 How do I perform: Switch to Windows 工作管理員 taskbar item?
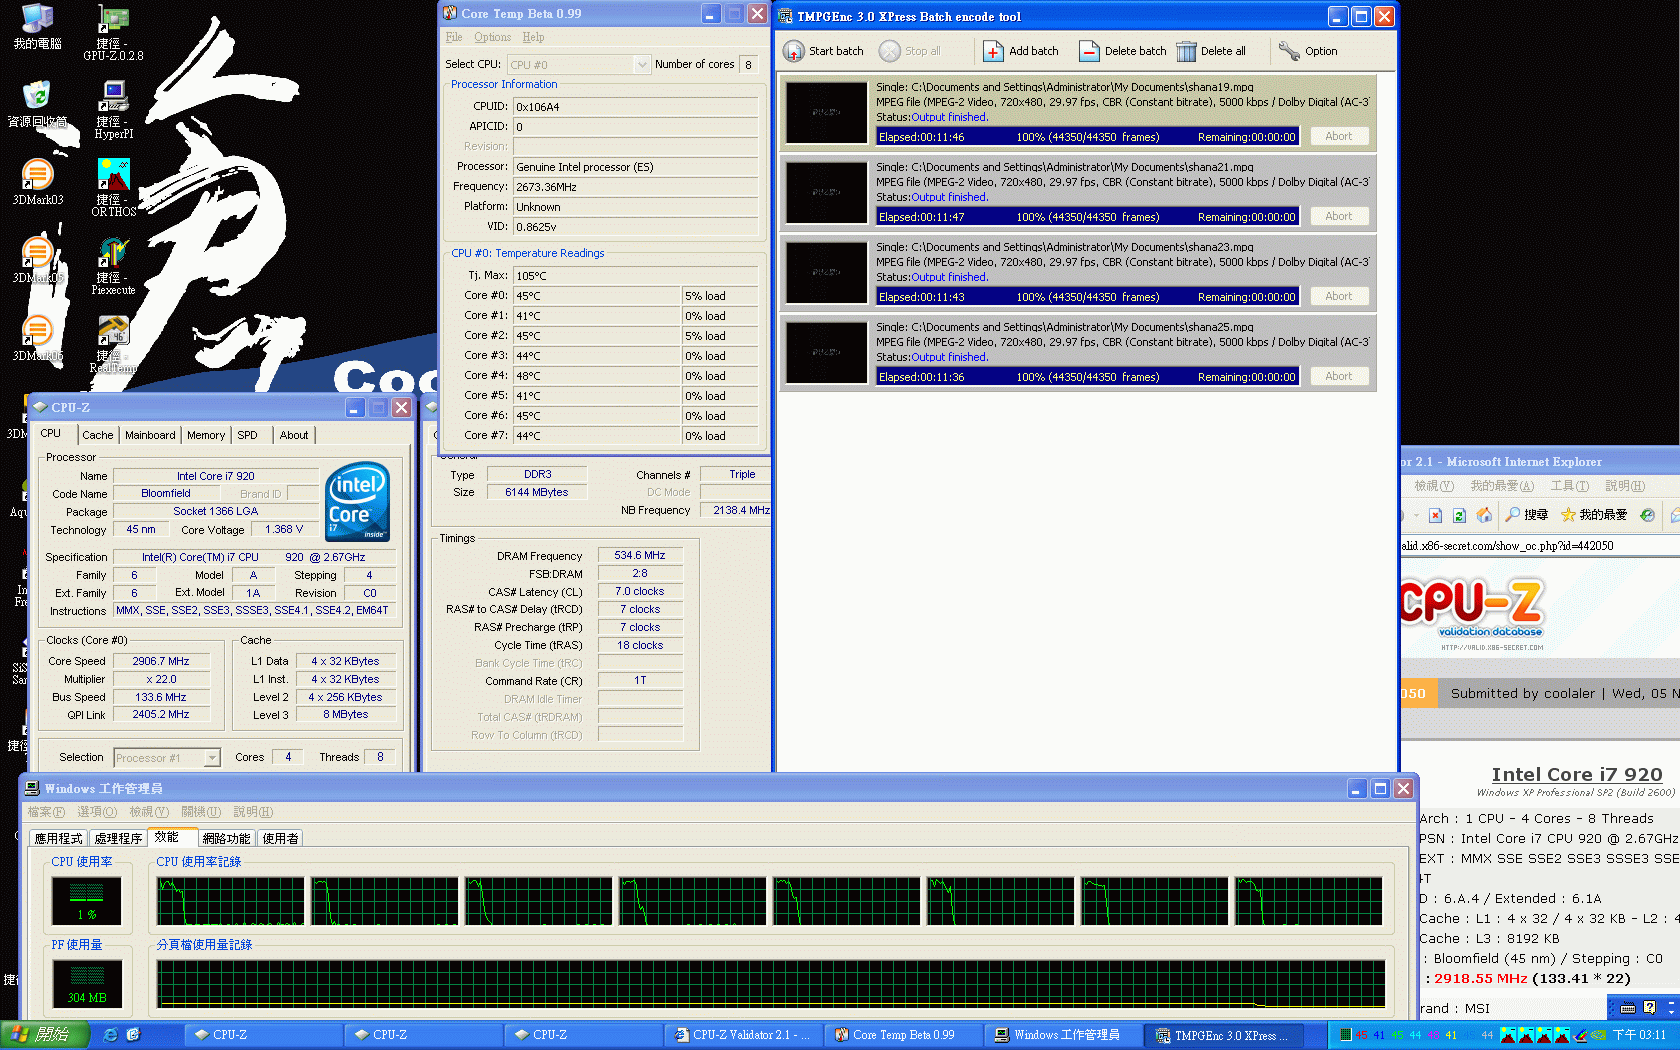1063,1035
